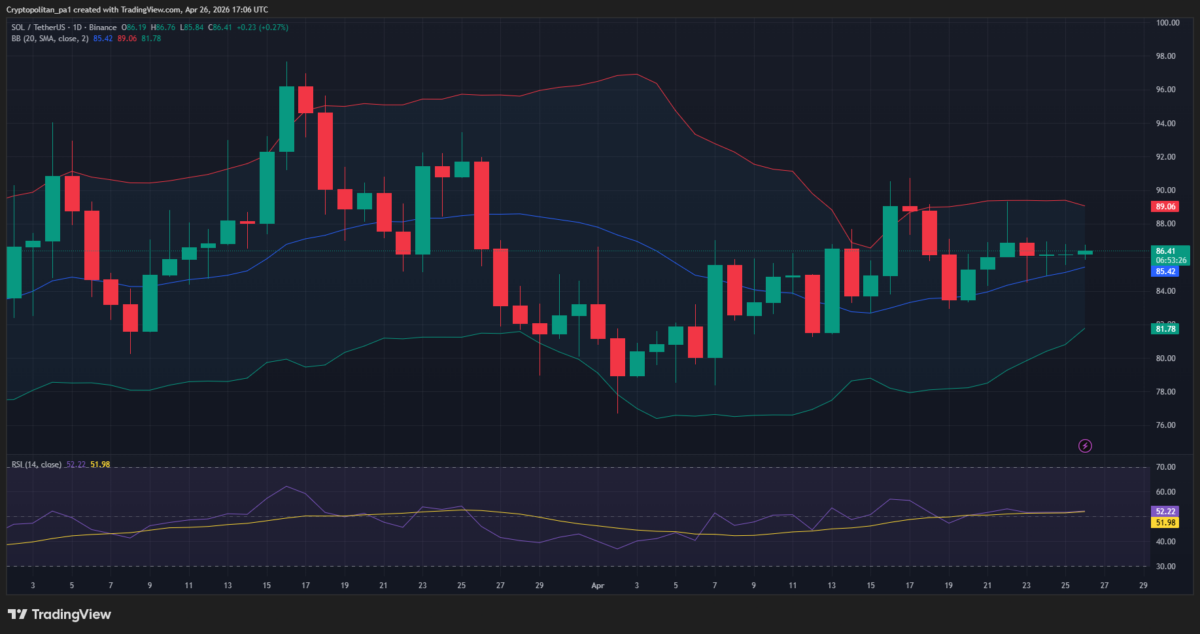The height and width of the screenshot is (634, 1200).
Task: Select the RSI (14, close) indicator label
Action: [x=36, y=464]
